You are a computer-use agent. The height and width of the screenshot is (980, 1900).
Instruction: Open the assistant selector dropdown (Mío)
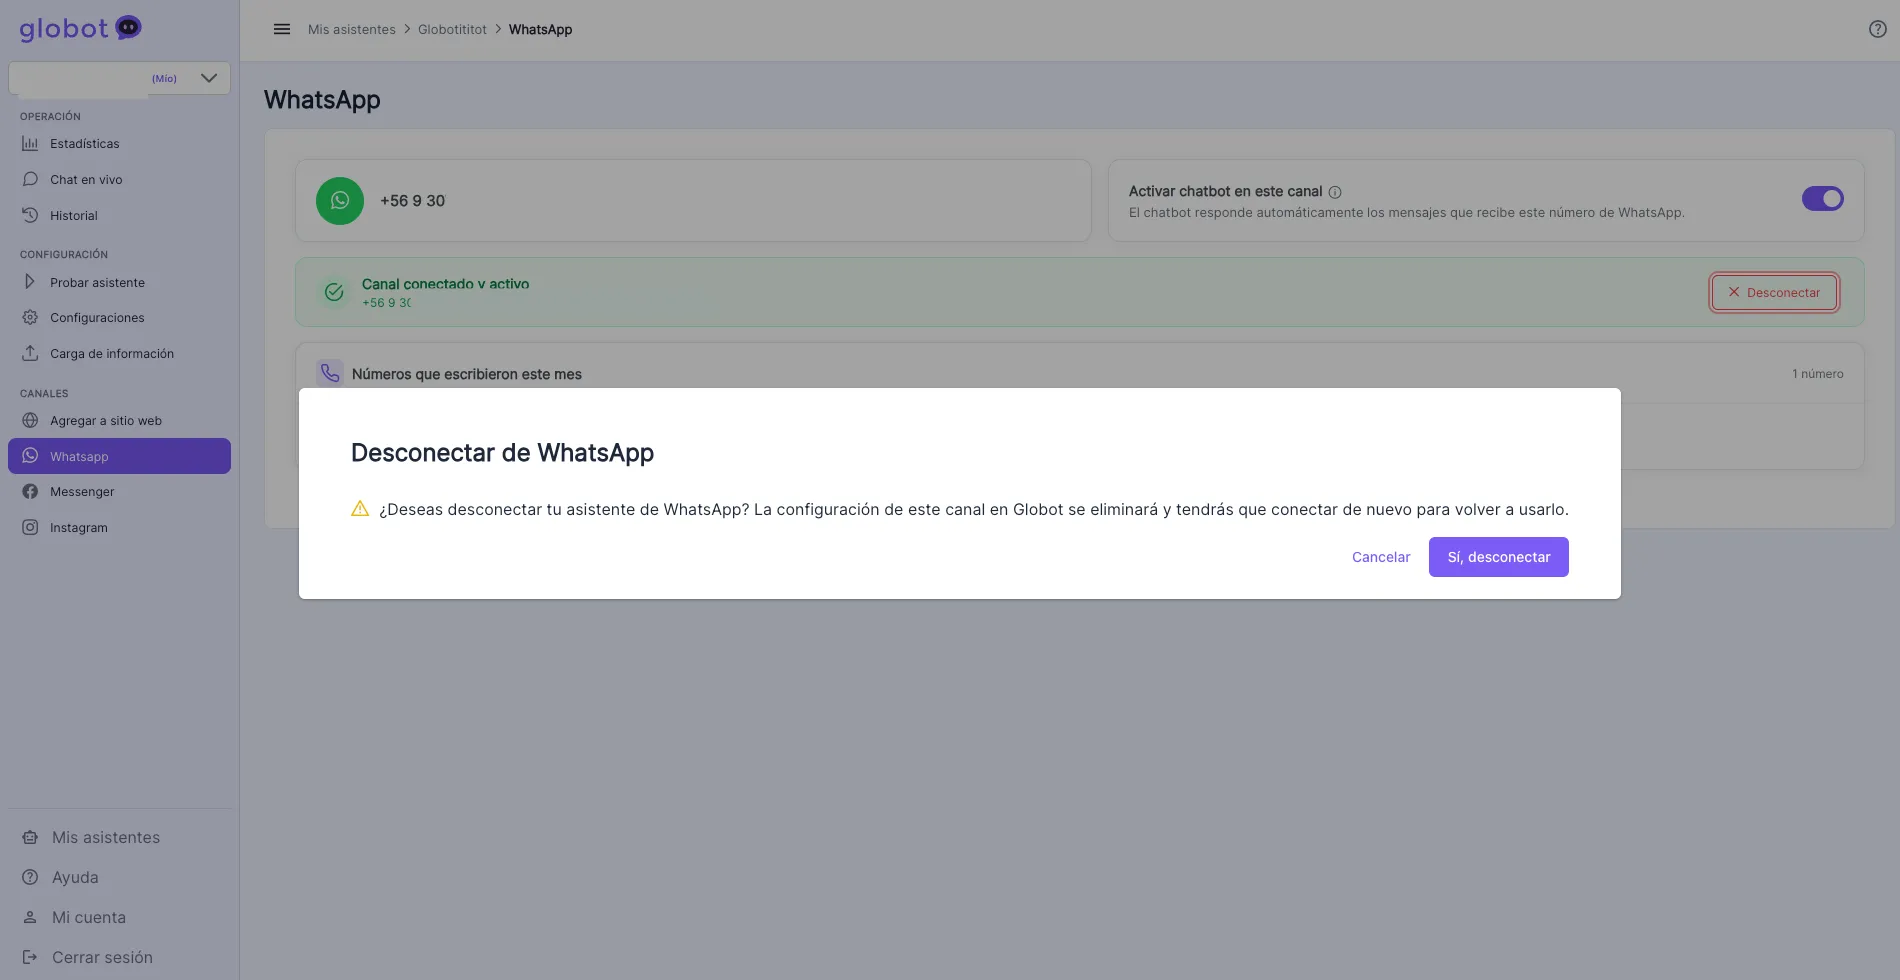119,78
